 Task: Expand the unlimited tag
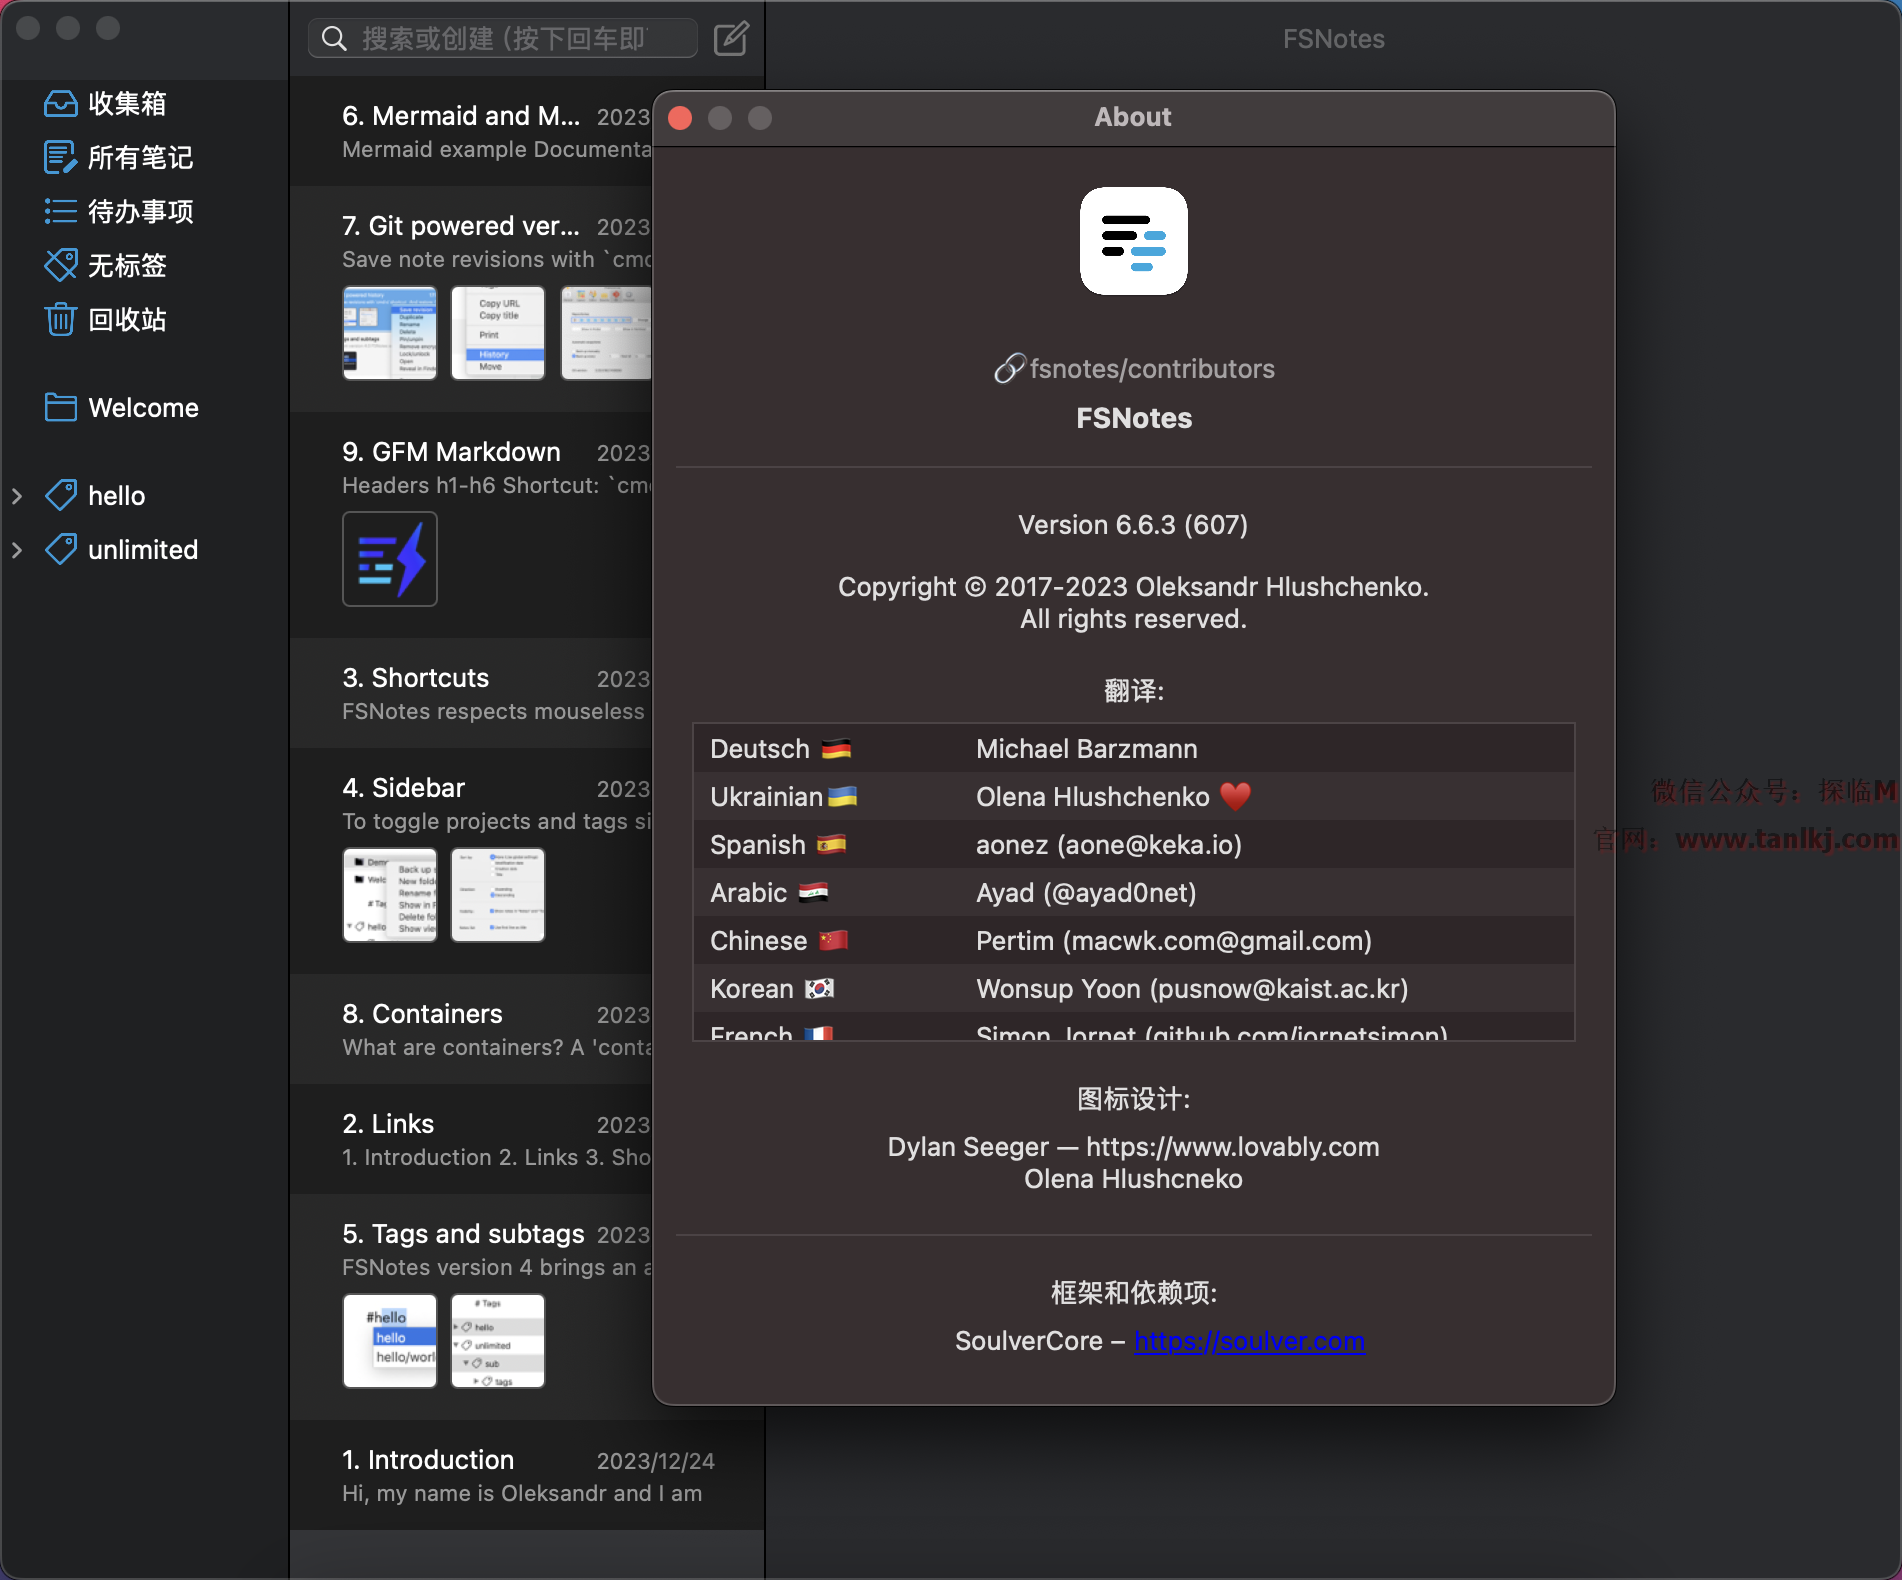pyautogui.click(x=17, y=550)
